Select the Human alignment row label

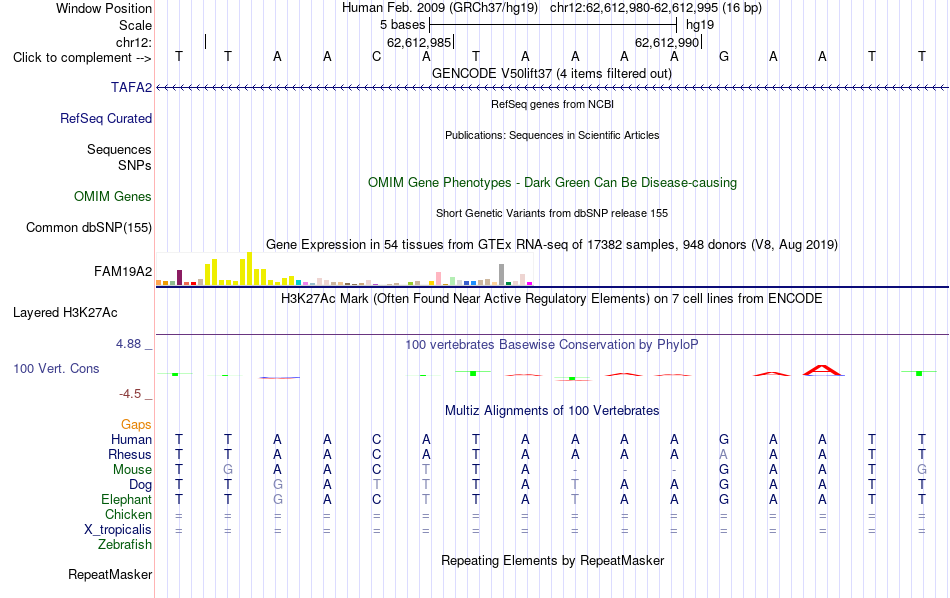(131, 440)
